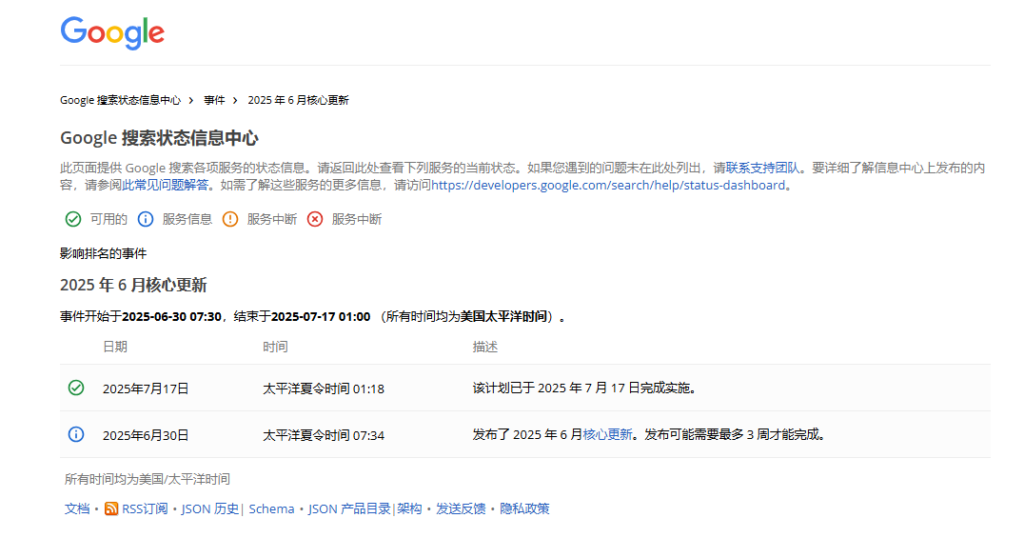1024x558 pixels.
Task: Click the green checkmark 可用的 legend icon
Action: click(x=73, y=219)
